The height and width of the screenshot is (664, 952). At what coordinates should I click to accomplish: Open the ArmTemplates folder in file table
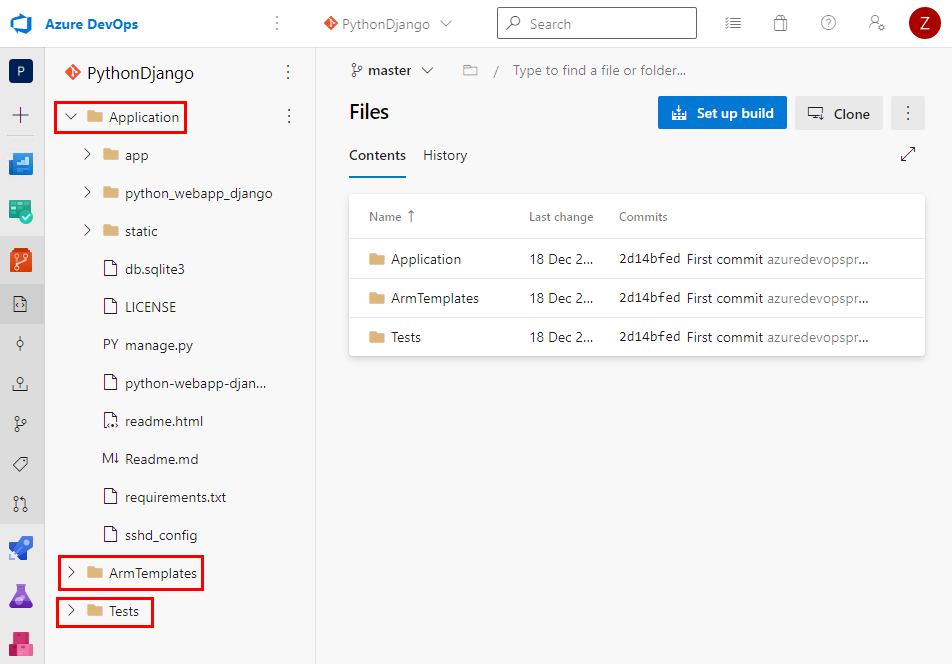click(435, 298)
